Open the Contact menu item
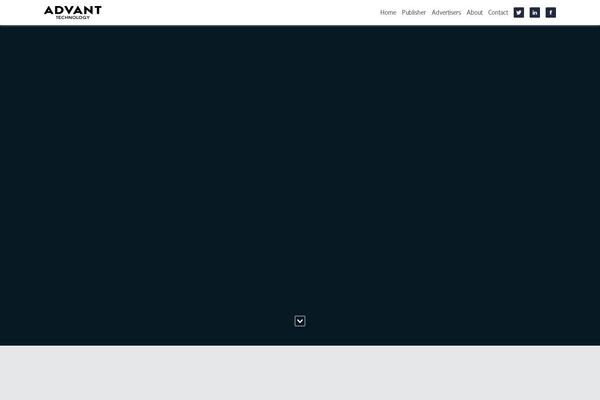600x400 pixels. [x=498, y=13]
